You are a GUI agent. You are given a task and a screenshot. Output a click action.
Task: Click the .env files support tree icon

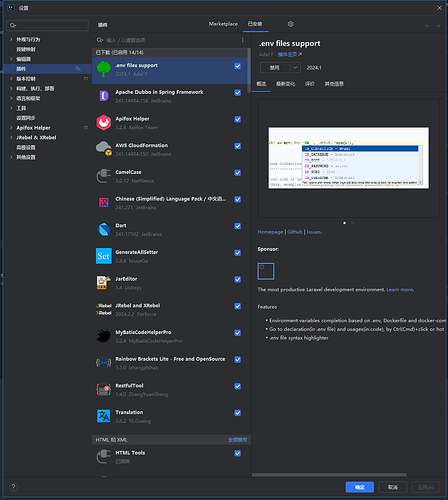(x=104, y=69)
